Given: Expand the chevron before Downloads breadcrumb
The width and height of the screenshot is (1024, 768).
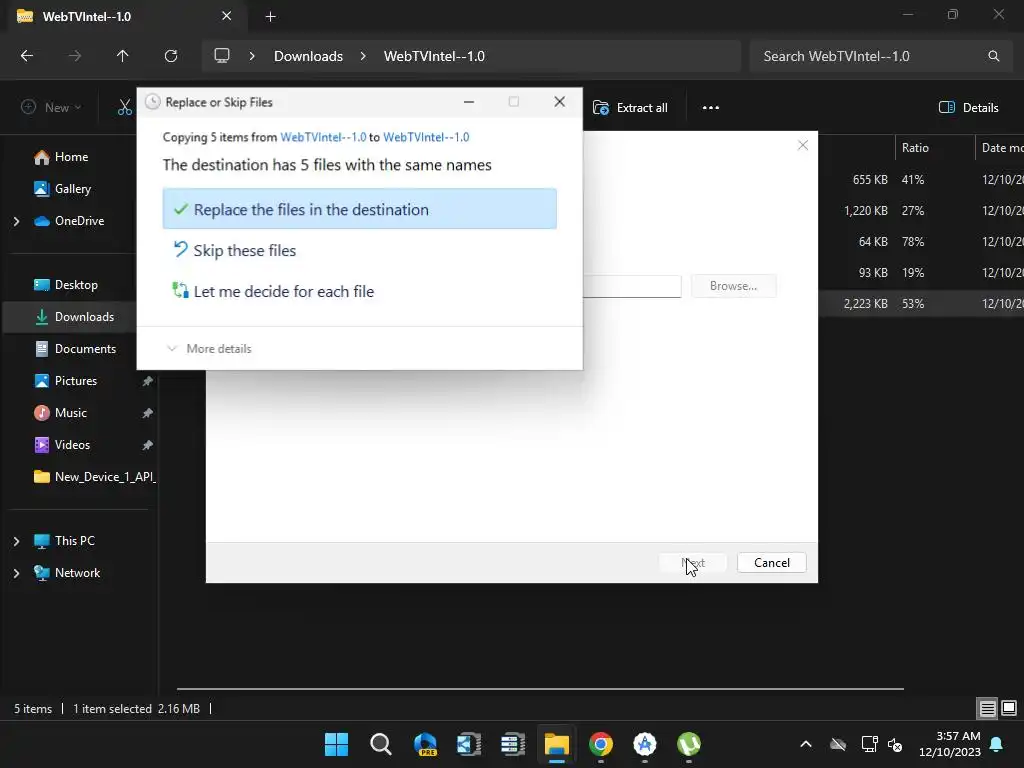Looking at the screenshot, I should [x=251, y=56].
